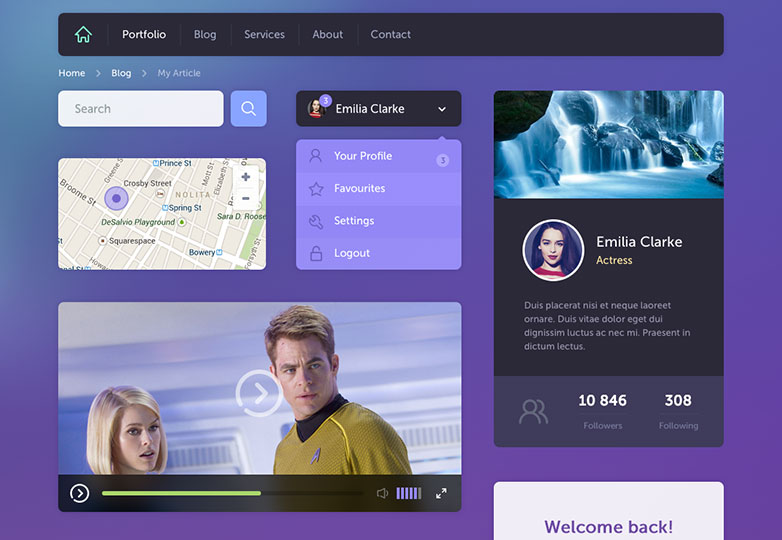
Task: Select Favourites in the user menu
Action: tap(359, 188)
